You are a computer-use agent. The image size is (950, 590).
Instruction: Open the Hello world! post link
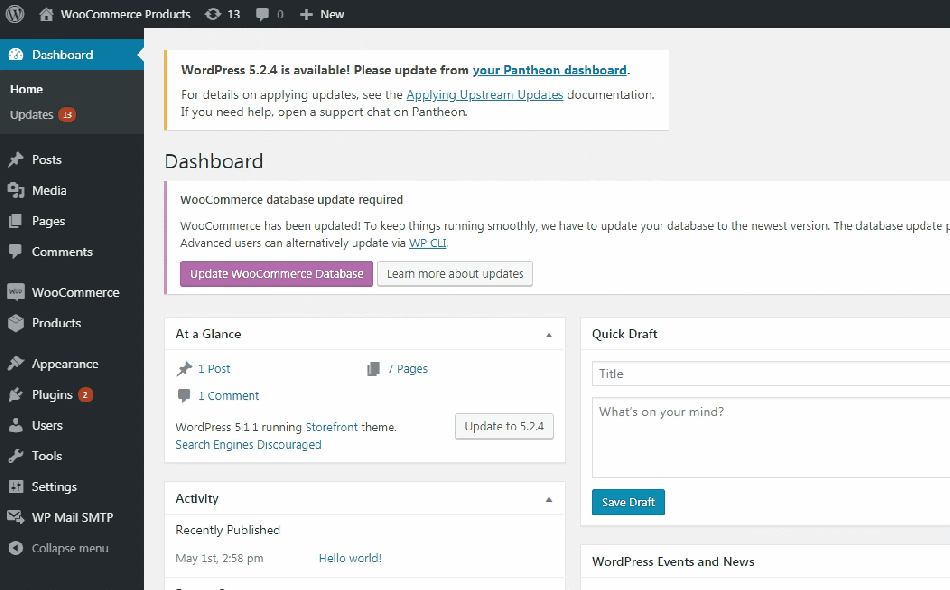[x=350, y=558]
